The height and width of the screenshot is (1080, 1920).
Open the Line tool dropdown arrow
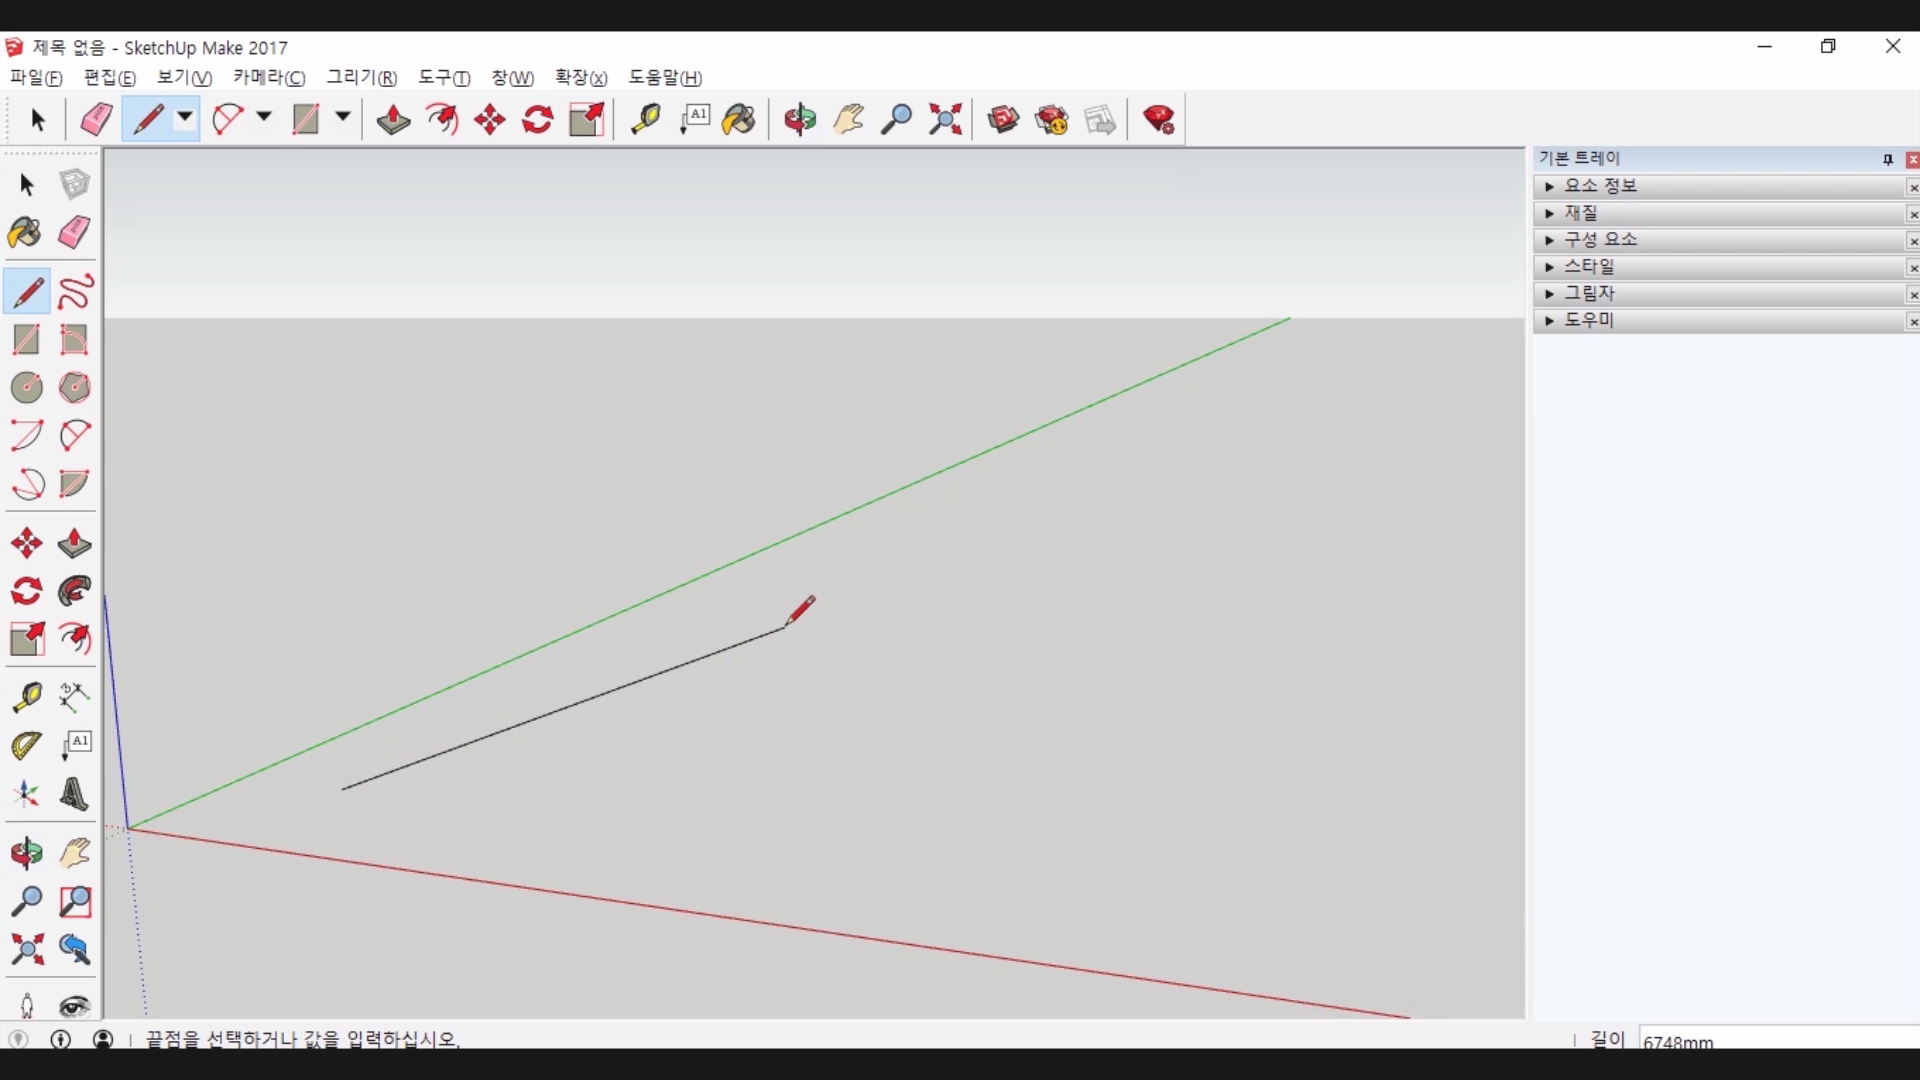[x=185, y=118]
